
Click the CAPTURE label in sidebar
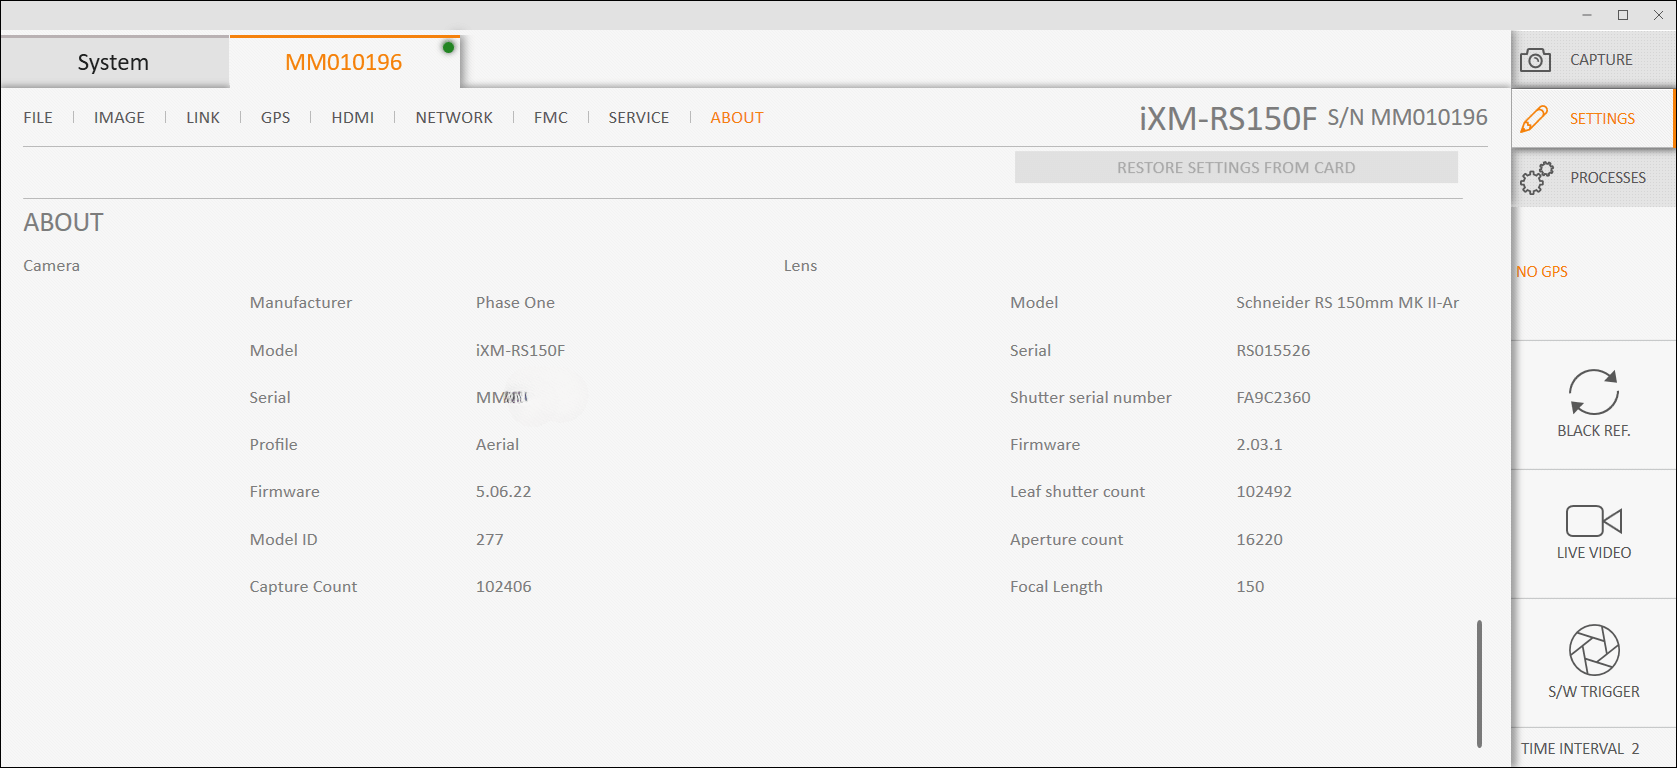[1601, 60]
